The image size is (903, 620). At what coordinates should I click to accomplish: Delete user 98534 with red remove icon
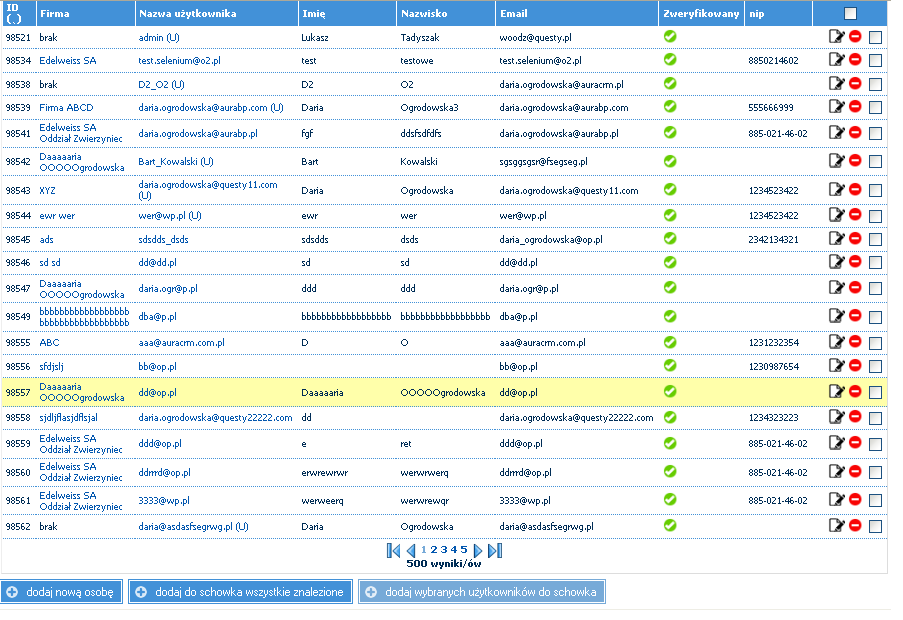point(856,60)
